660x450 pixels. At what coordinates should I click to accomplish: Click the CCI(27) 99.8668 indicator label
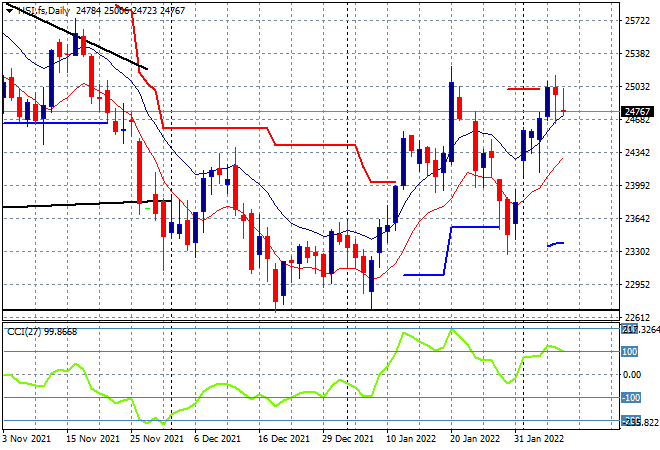coord(42,332)
